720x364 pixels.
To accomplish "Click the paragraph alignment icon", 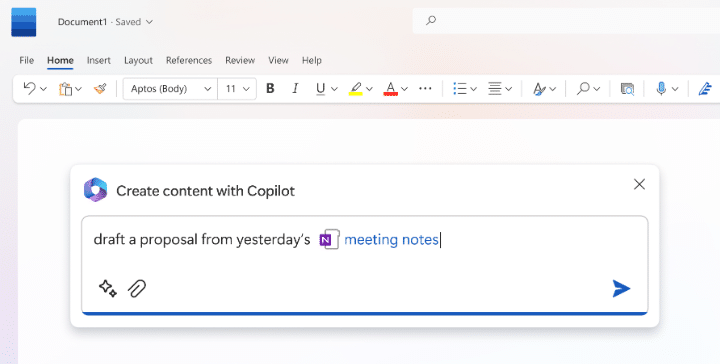I will (x=495, y=89).
